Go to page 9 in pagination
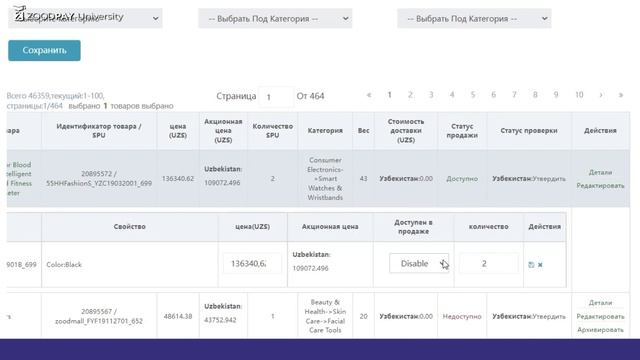This screenshot has height=360, width=640. tap(556, 95)
